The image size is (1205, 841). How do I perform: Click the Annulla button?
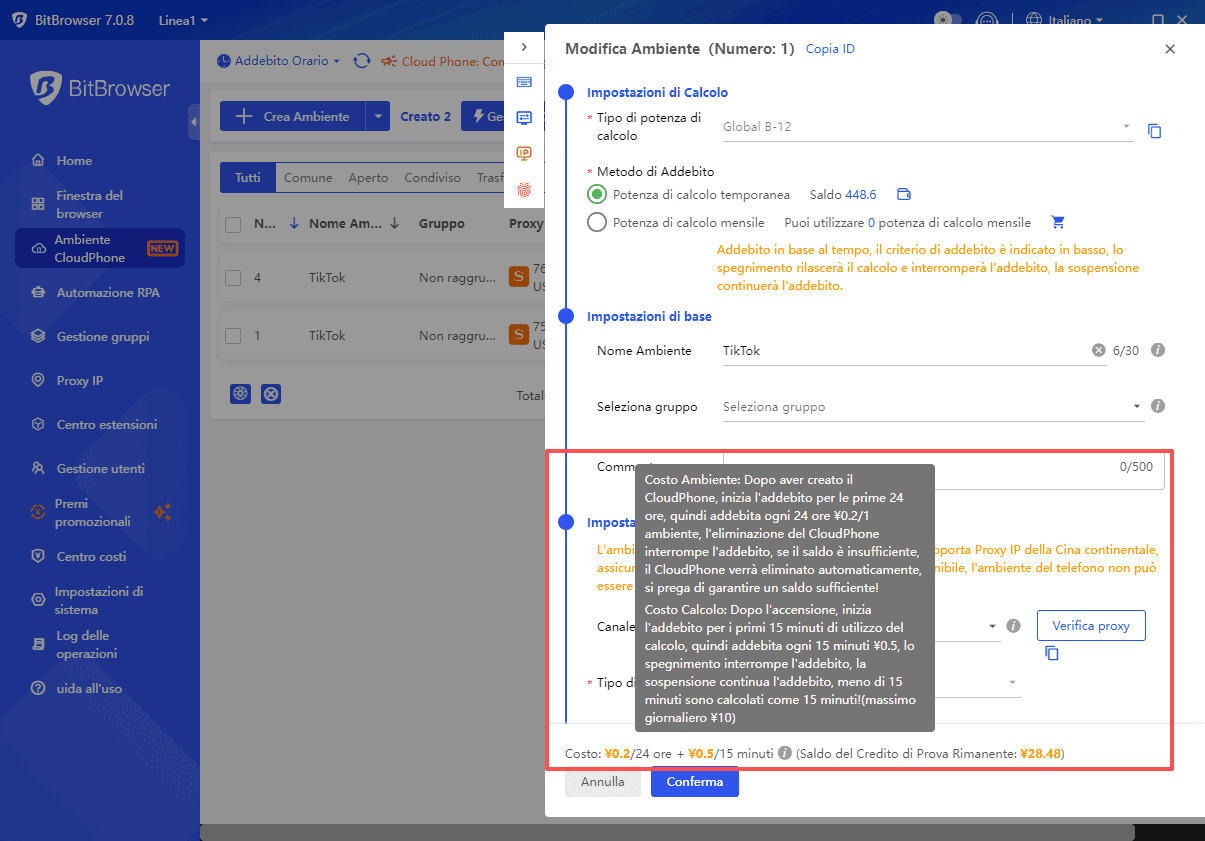(603, 782)
